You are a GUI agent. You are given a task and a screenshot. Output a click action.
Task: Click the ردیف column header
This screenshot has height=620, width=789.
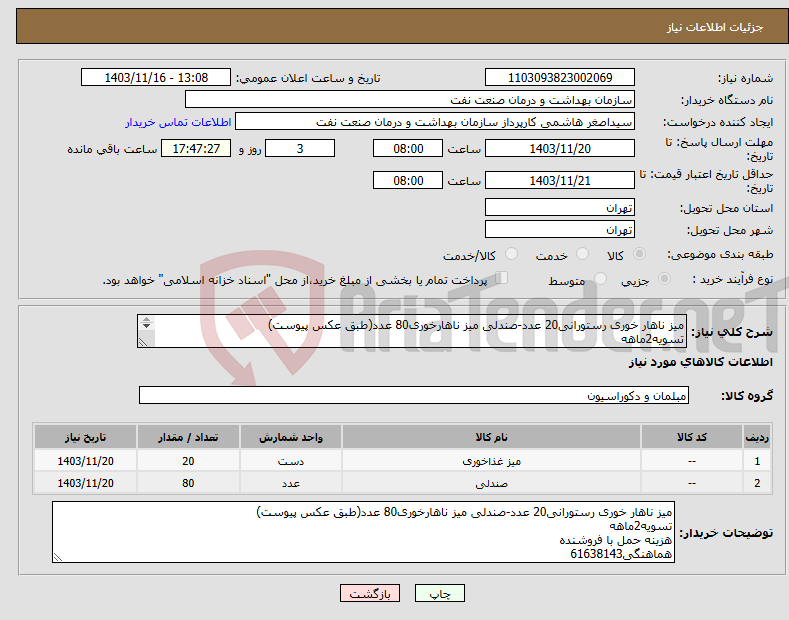pos(757,437)
